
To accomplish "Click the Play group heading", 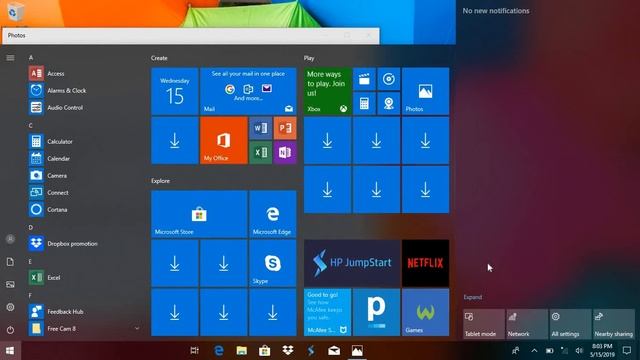I will pos(309,58).
